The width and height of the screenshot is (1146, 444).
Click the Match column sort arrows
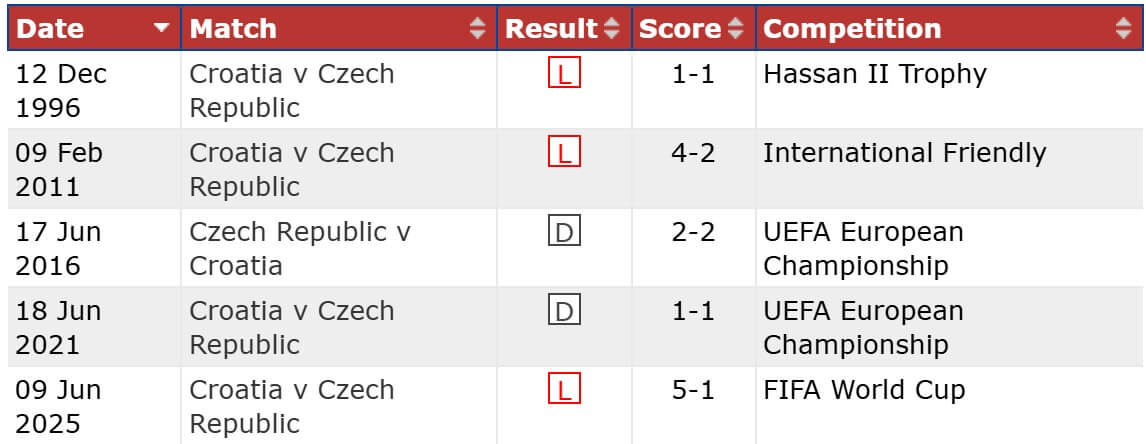click(x=477, y=29)
